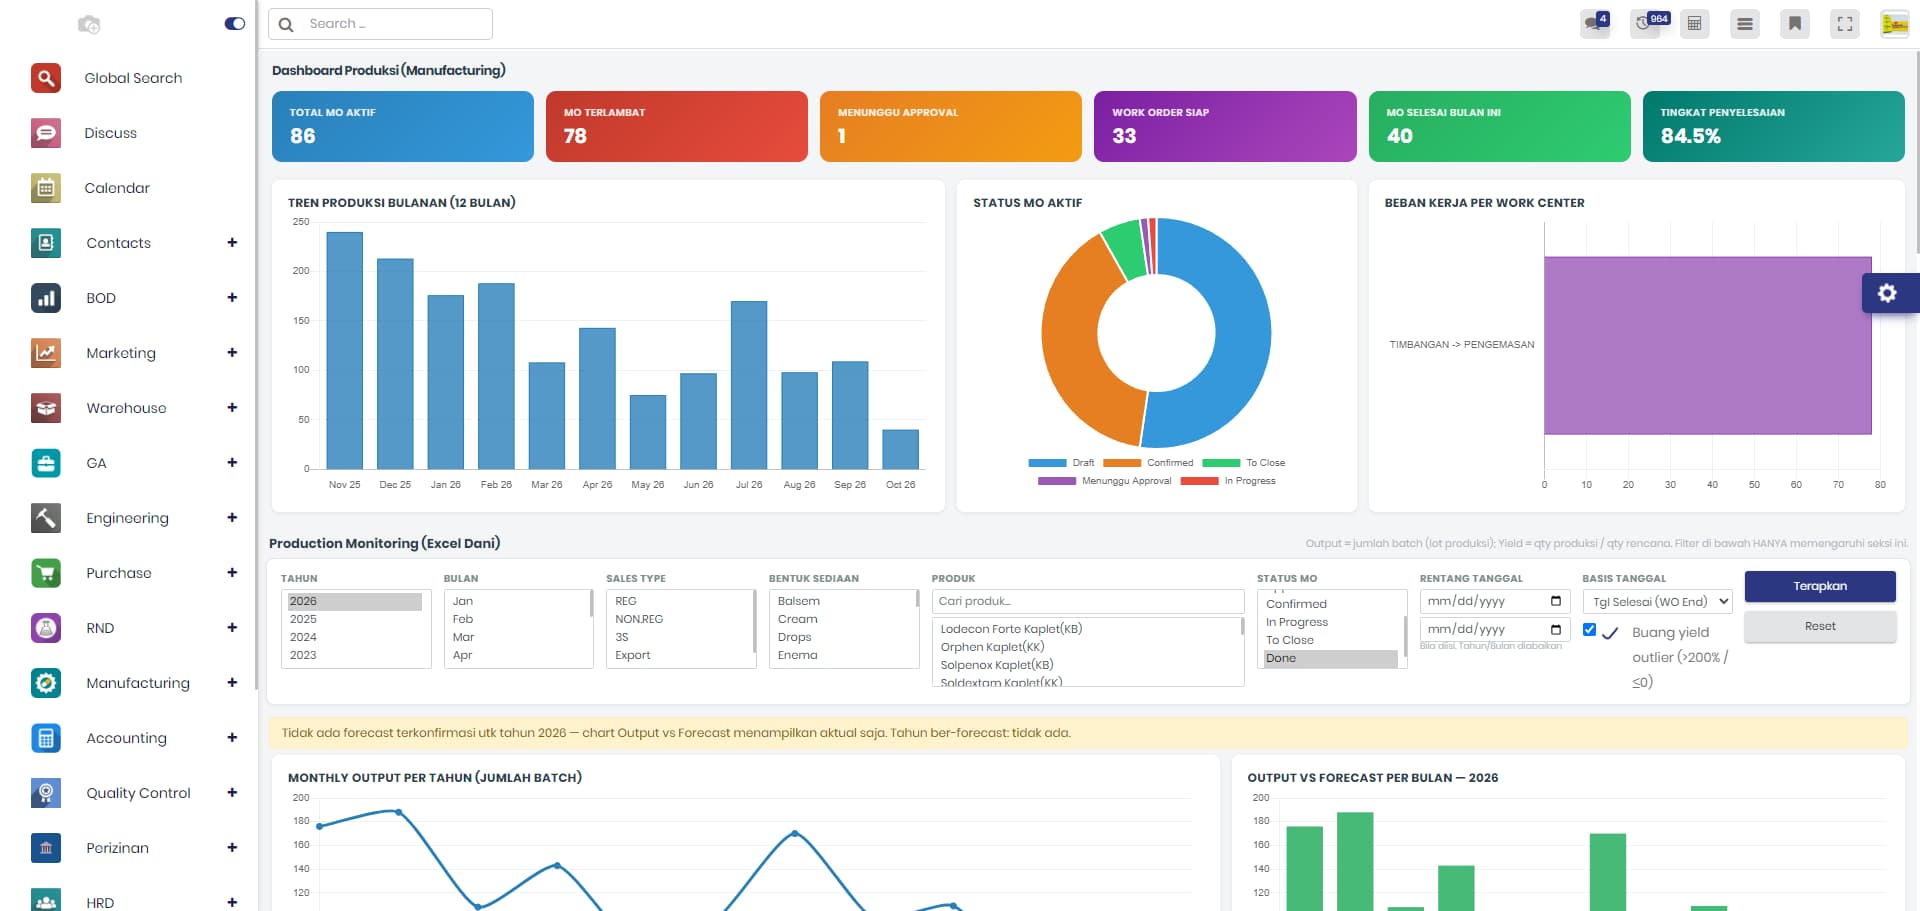This screenshot has width=1920, height=911.
Task: Expand the Marketing menu plus
Action: coord(232,353)
